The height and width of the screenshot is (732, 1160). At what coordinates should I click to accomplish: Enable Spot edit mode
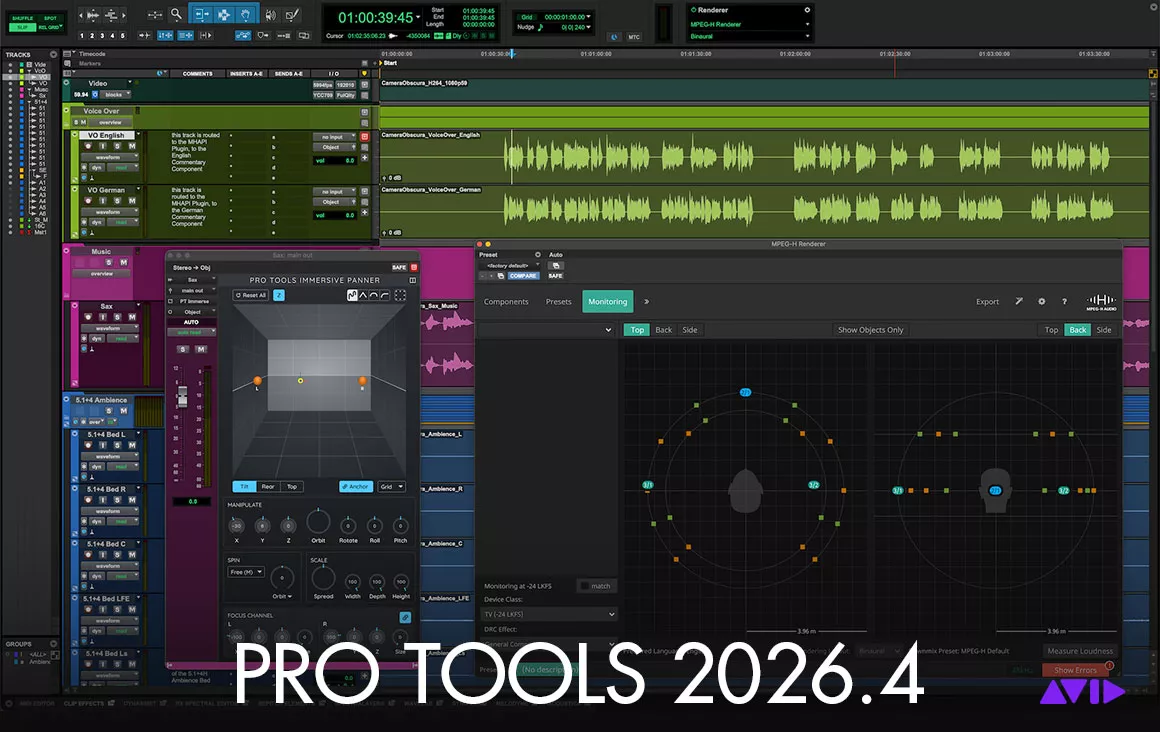tap(50, 18)
